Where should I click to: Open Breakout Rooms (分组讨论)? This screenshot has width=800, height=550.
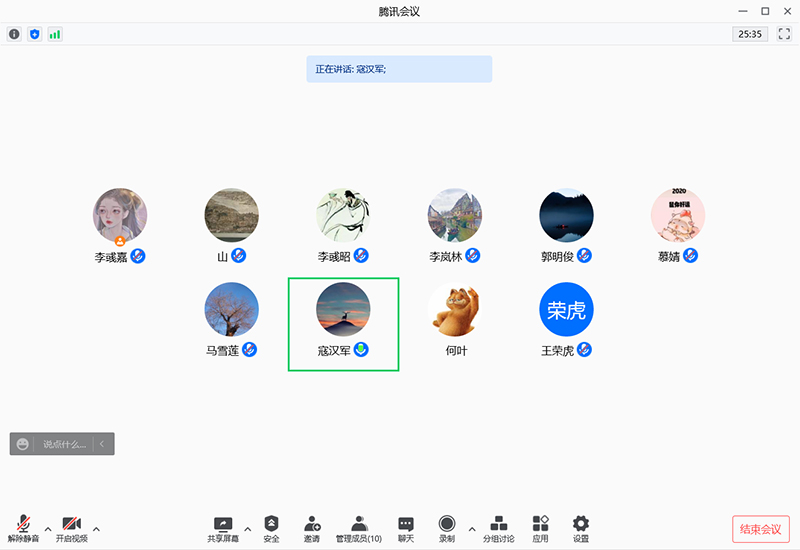click(x=499, y=528)
